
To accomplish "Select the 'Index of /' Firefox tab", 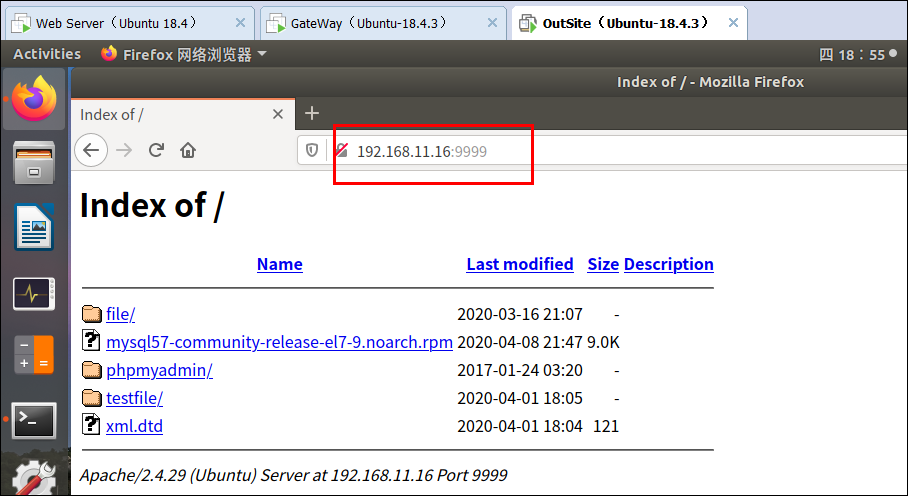I will click(x=183, y=114).
